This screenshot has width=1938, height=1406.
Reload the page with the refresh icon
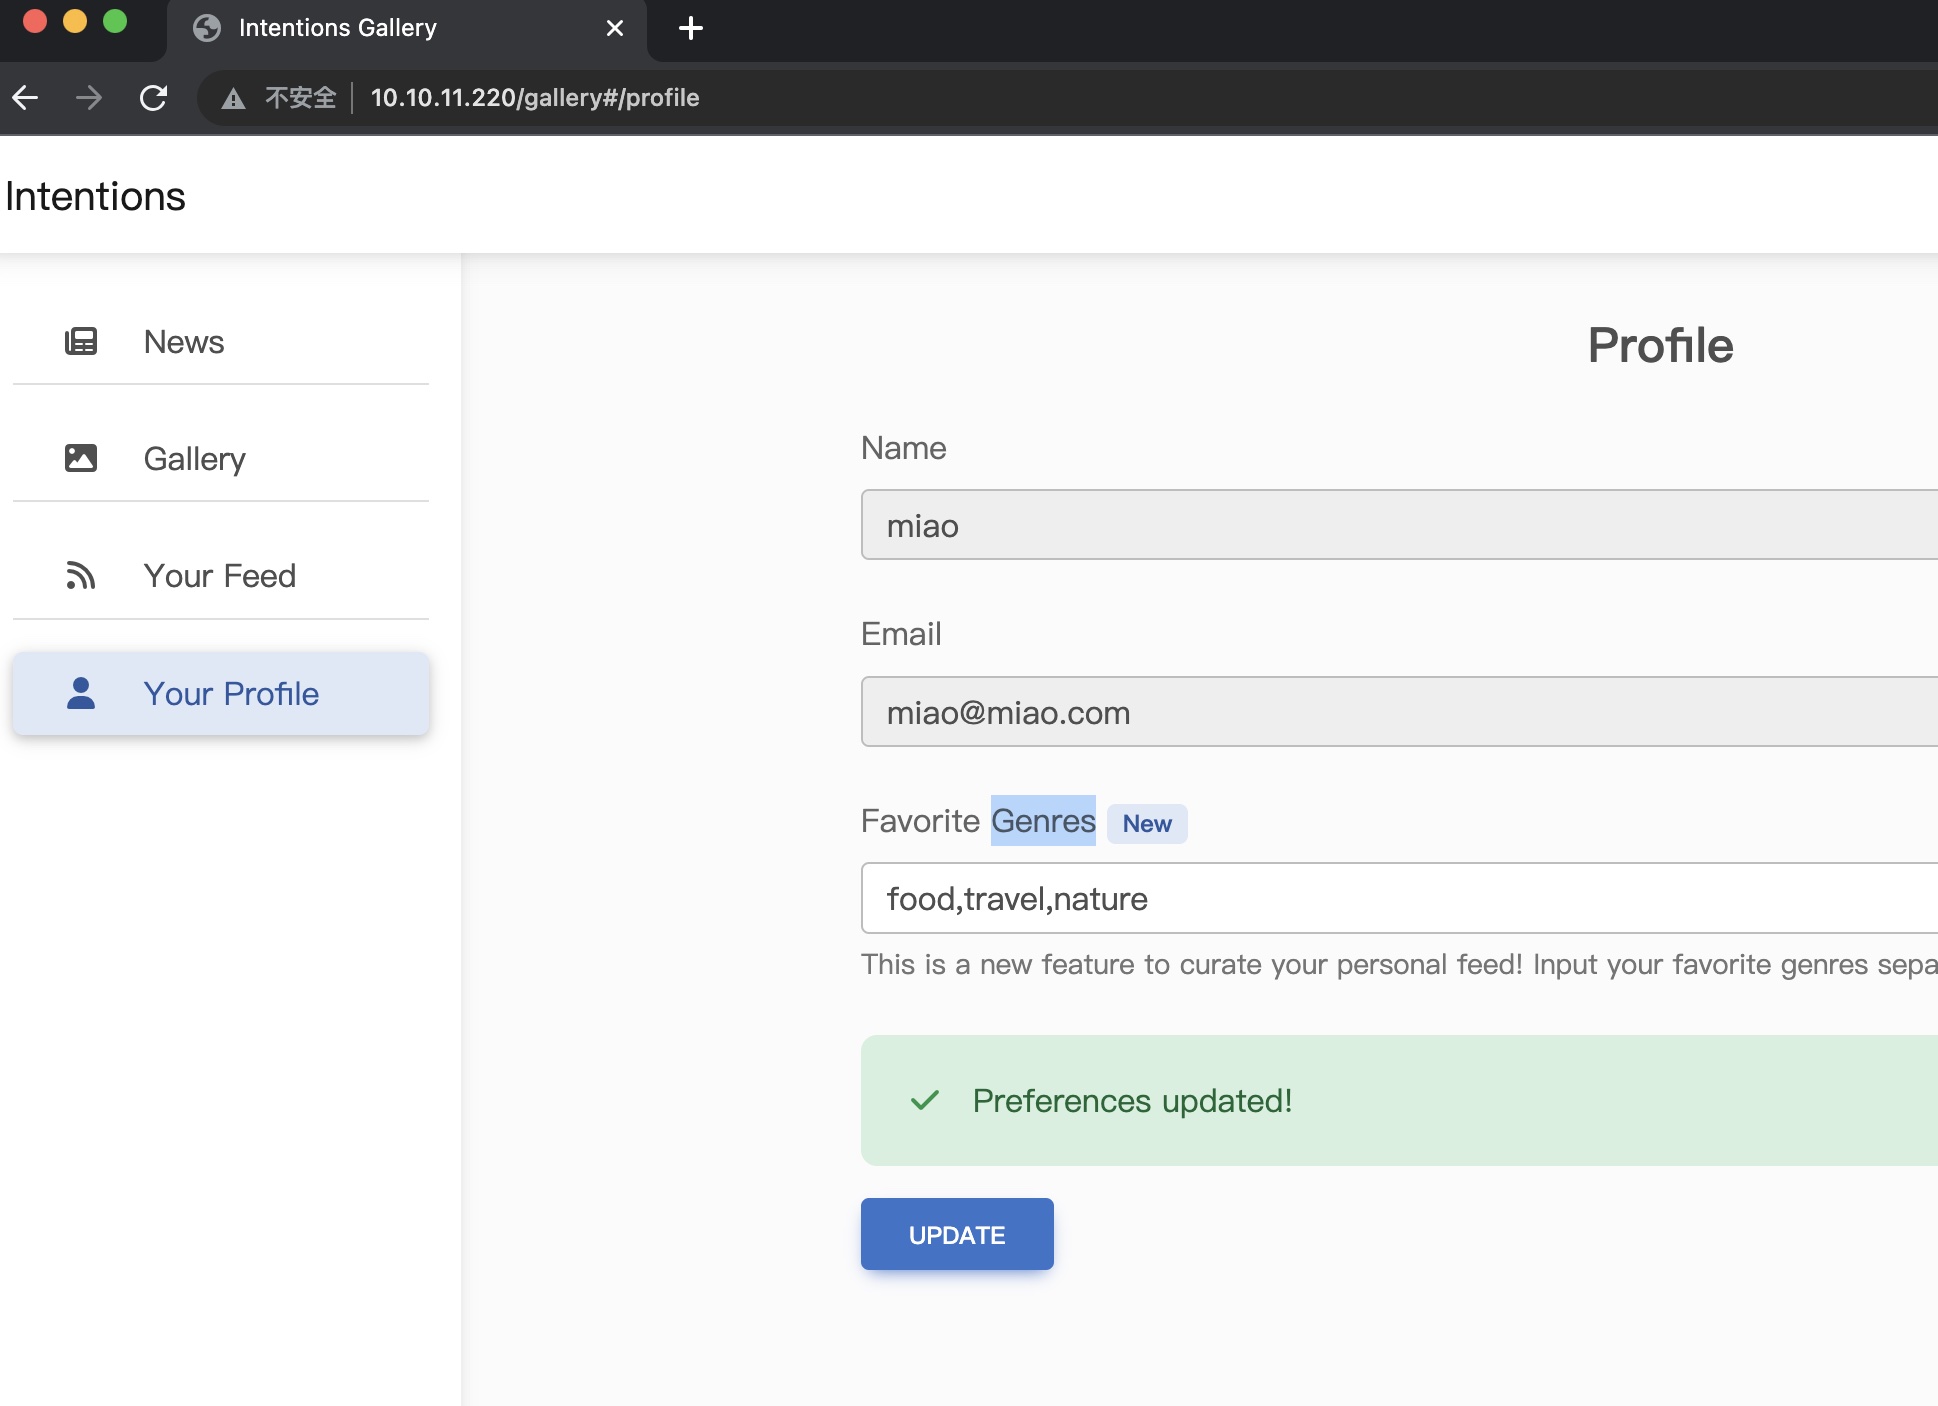coord(153,98)
